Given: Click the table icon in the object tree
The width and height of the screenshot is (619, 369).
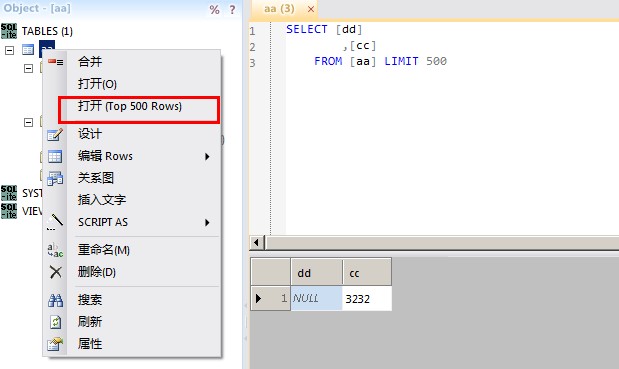Looking at the screenshot, I should tap(28, 50).
